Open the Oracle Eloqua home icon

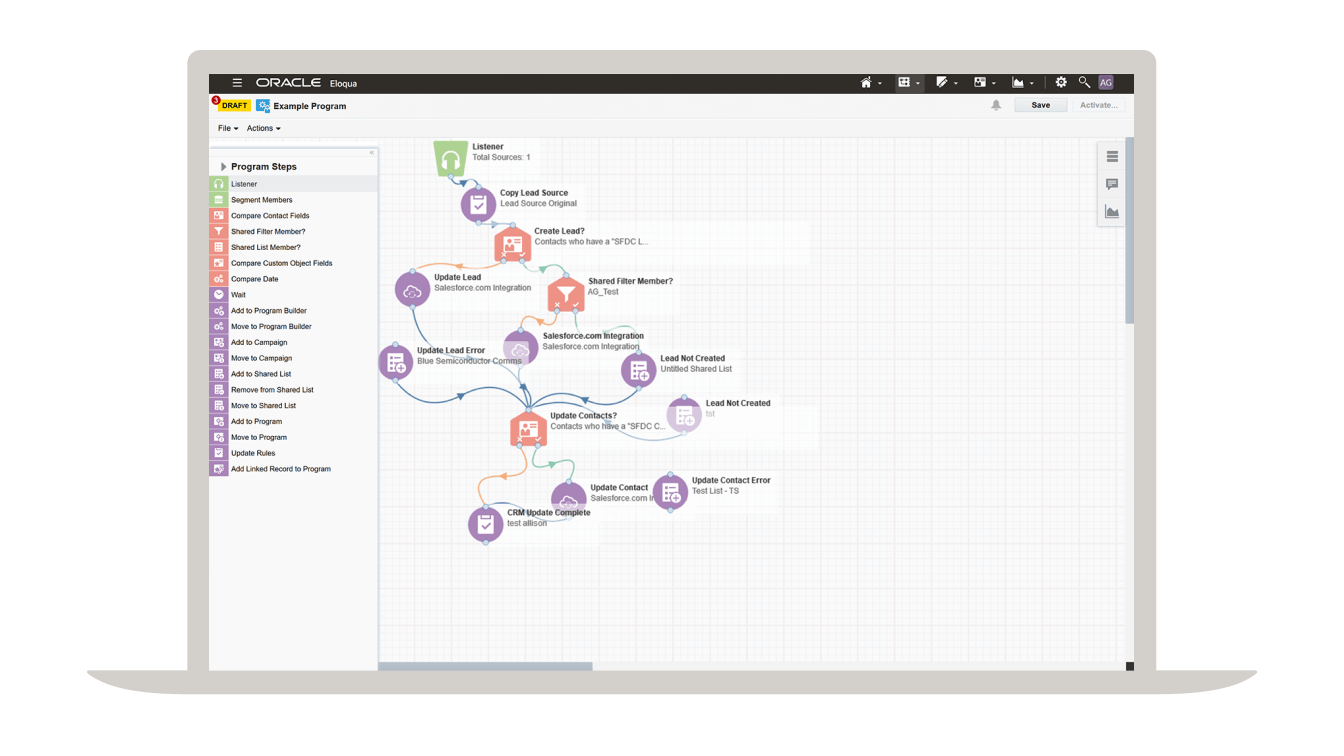866,82
